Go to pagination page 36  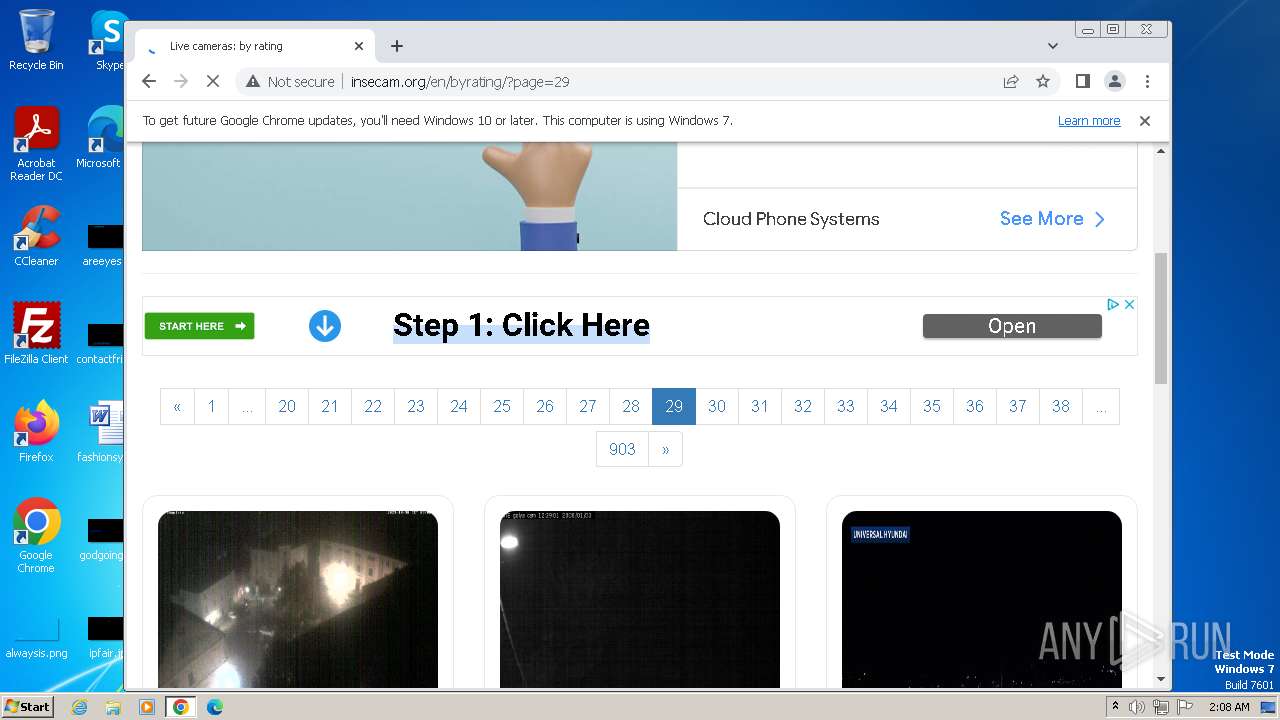click(975, 406)
